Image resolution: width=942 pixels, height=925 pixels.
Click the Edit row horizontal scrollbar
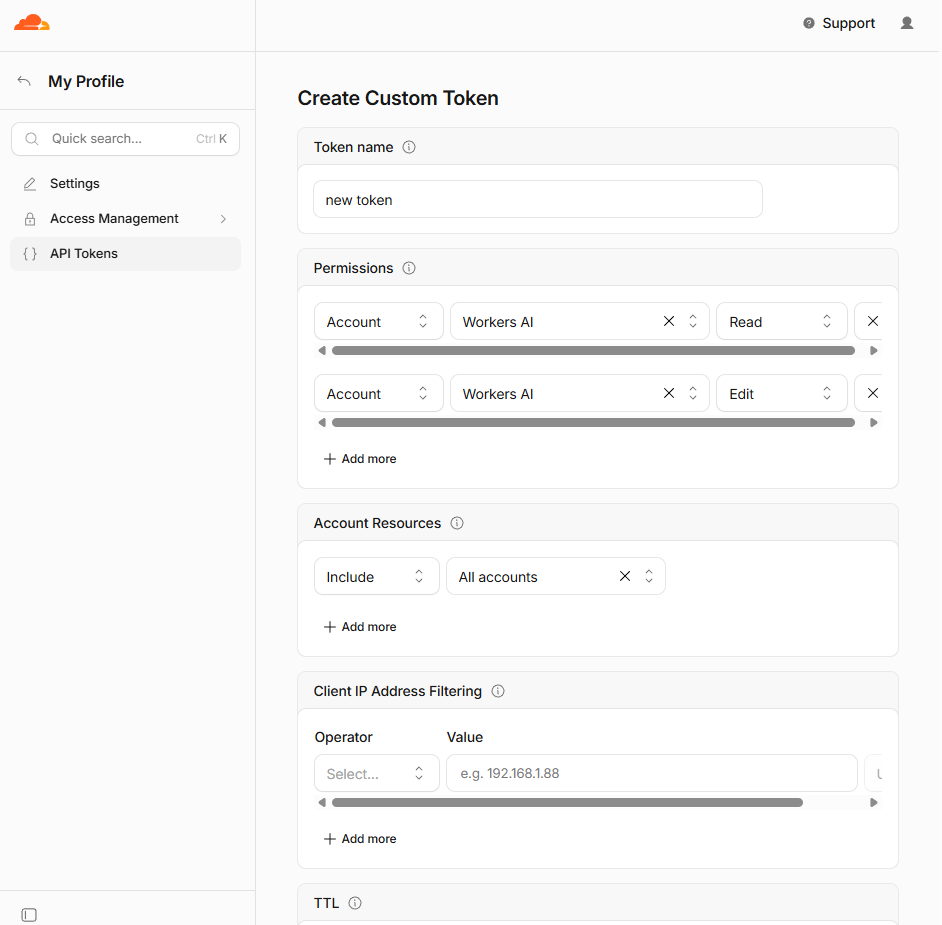tap(593, 423)
